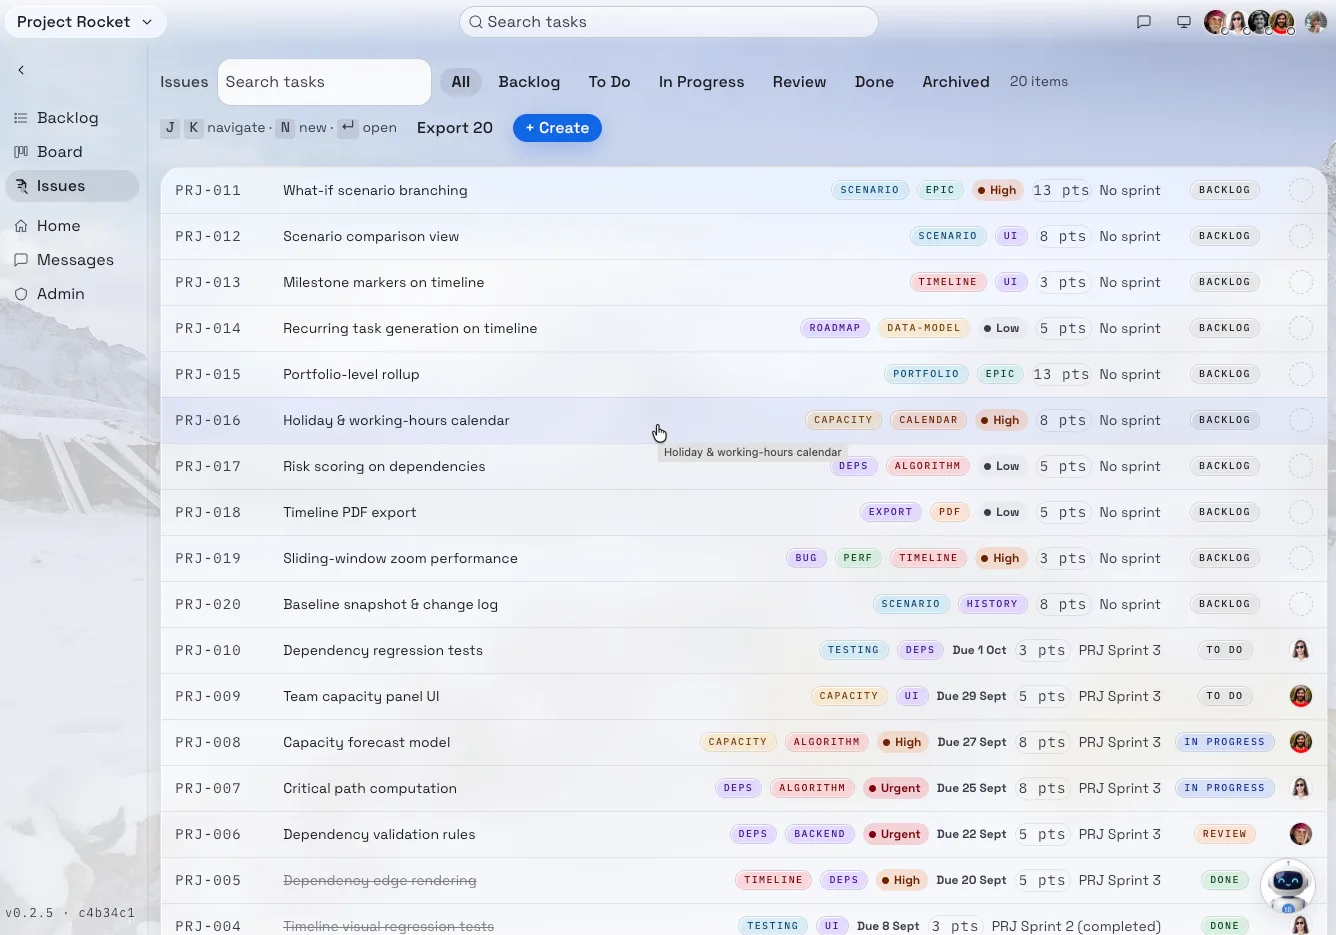1336x935 pixels.
Task: Click empty assignee circle on PRJ-014 row
Action: [x=1301, y=328]
